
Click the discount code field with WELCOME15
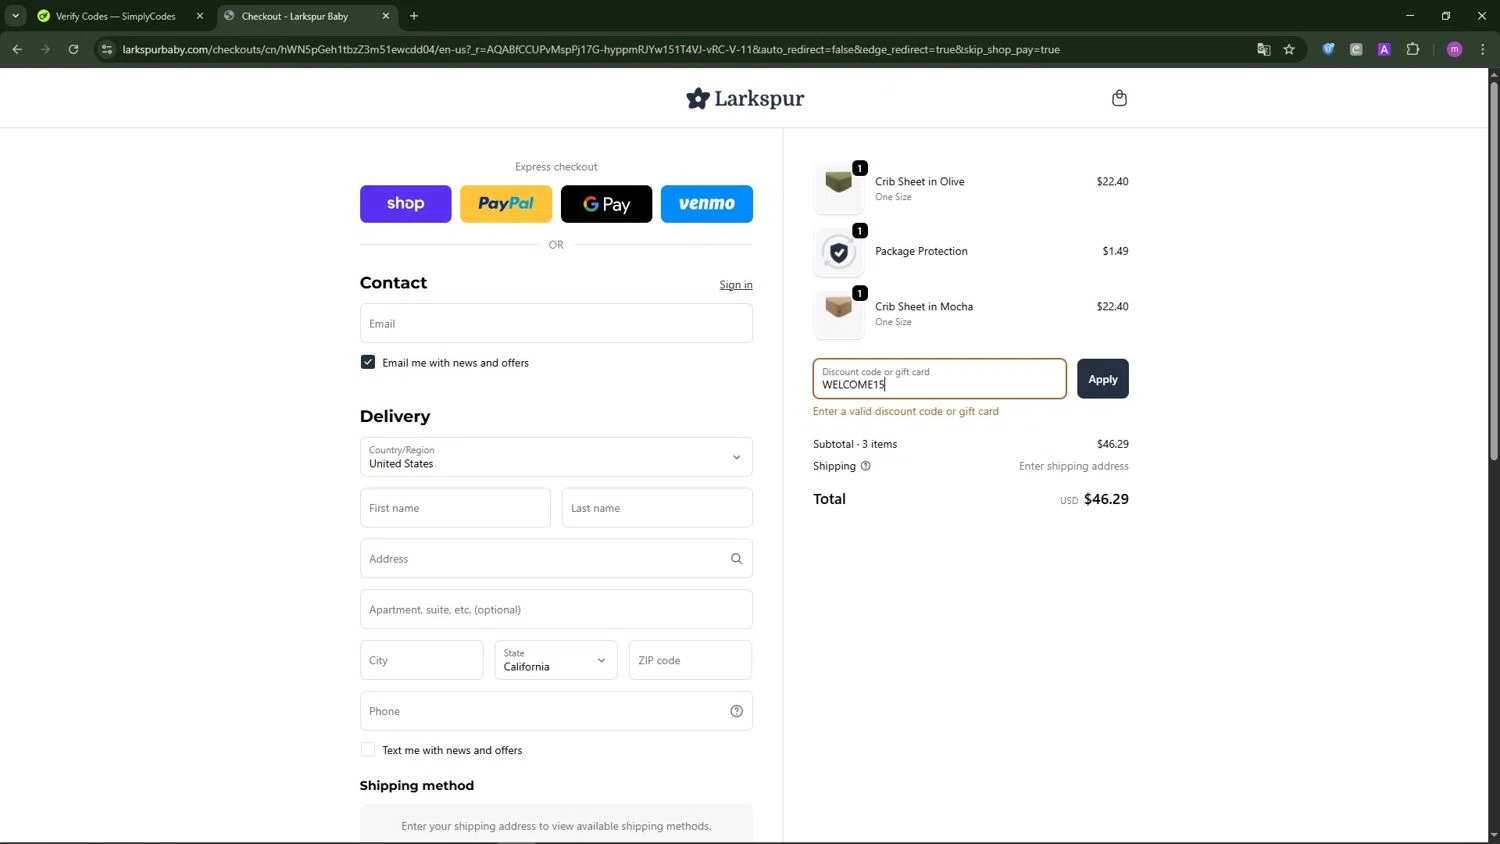click(x=939, y=379)
